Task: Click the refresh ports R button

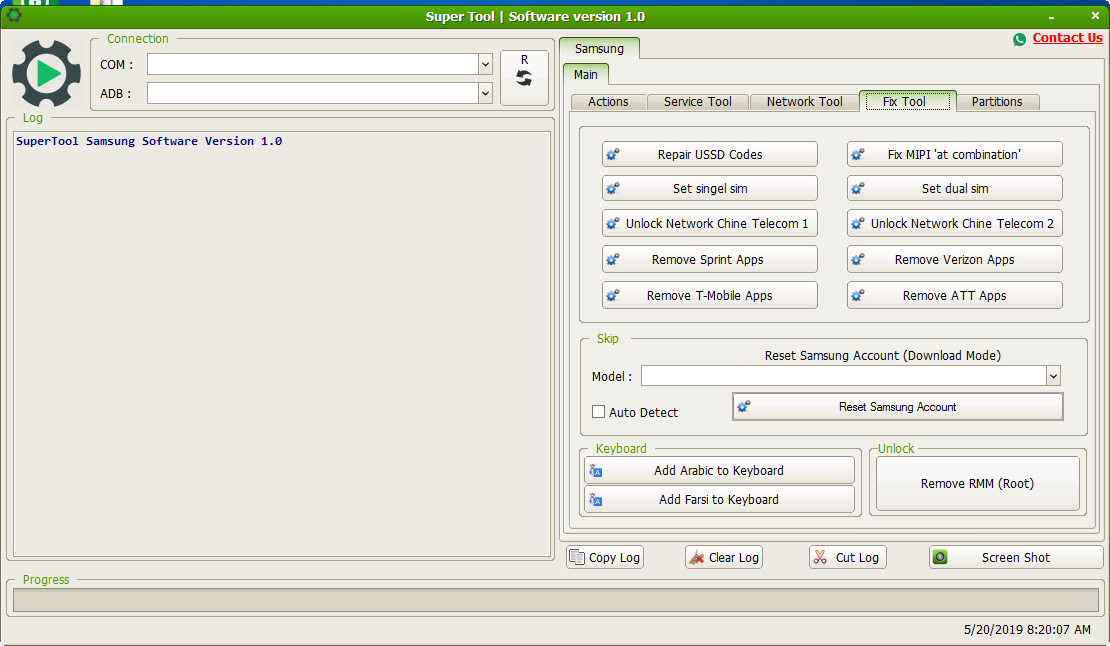Action: click(524, 78)
